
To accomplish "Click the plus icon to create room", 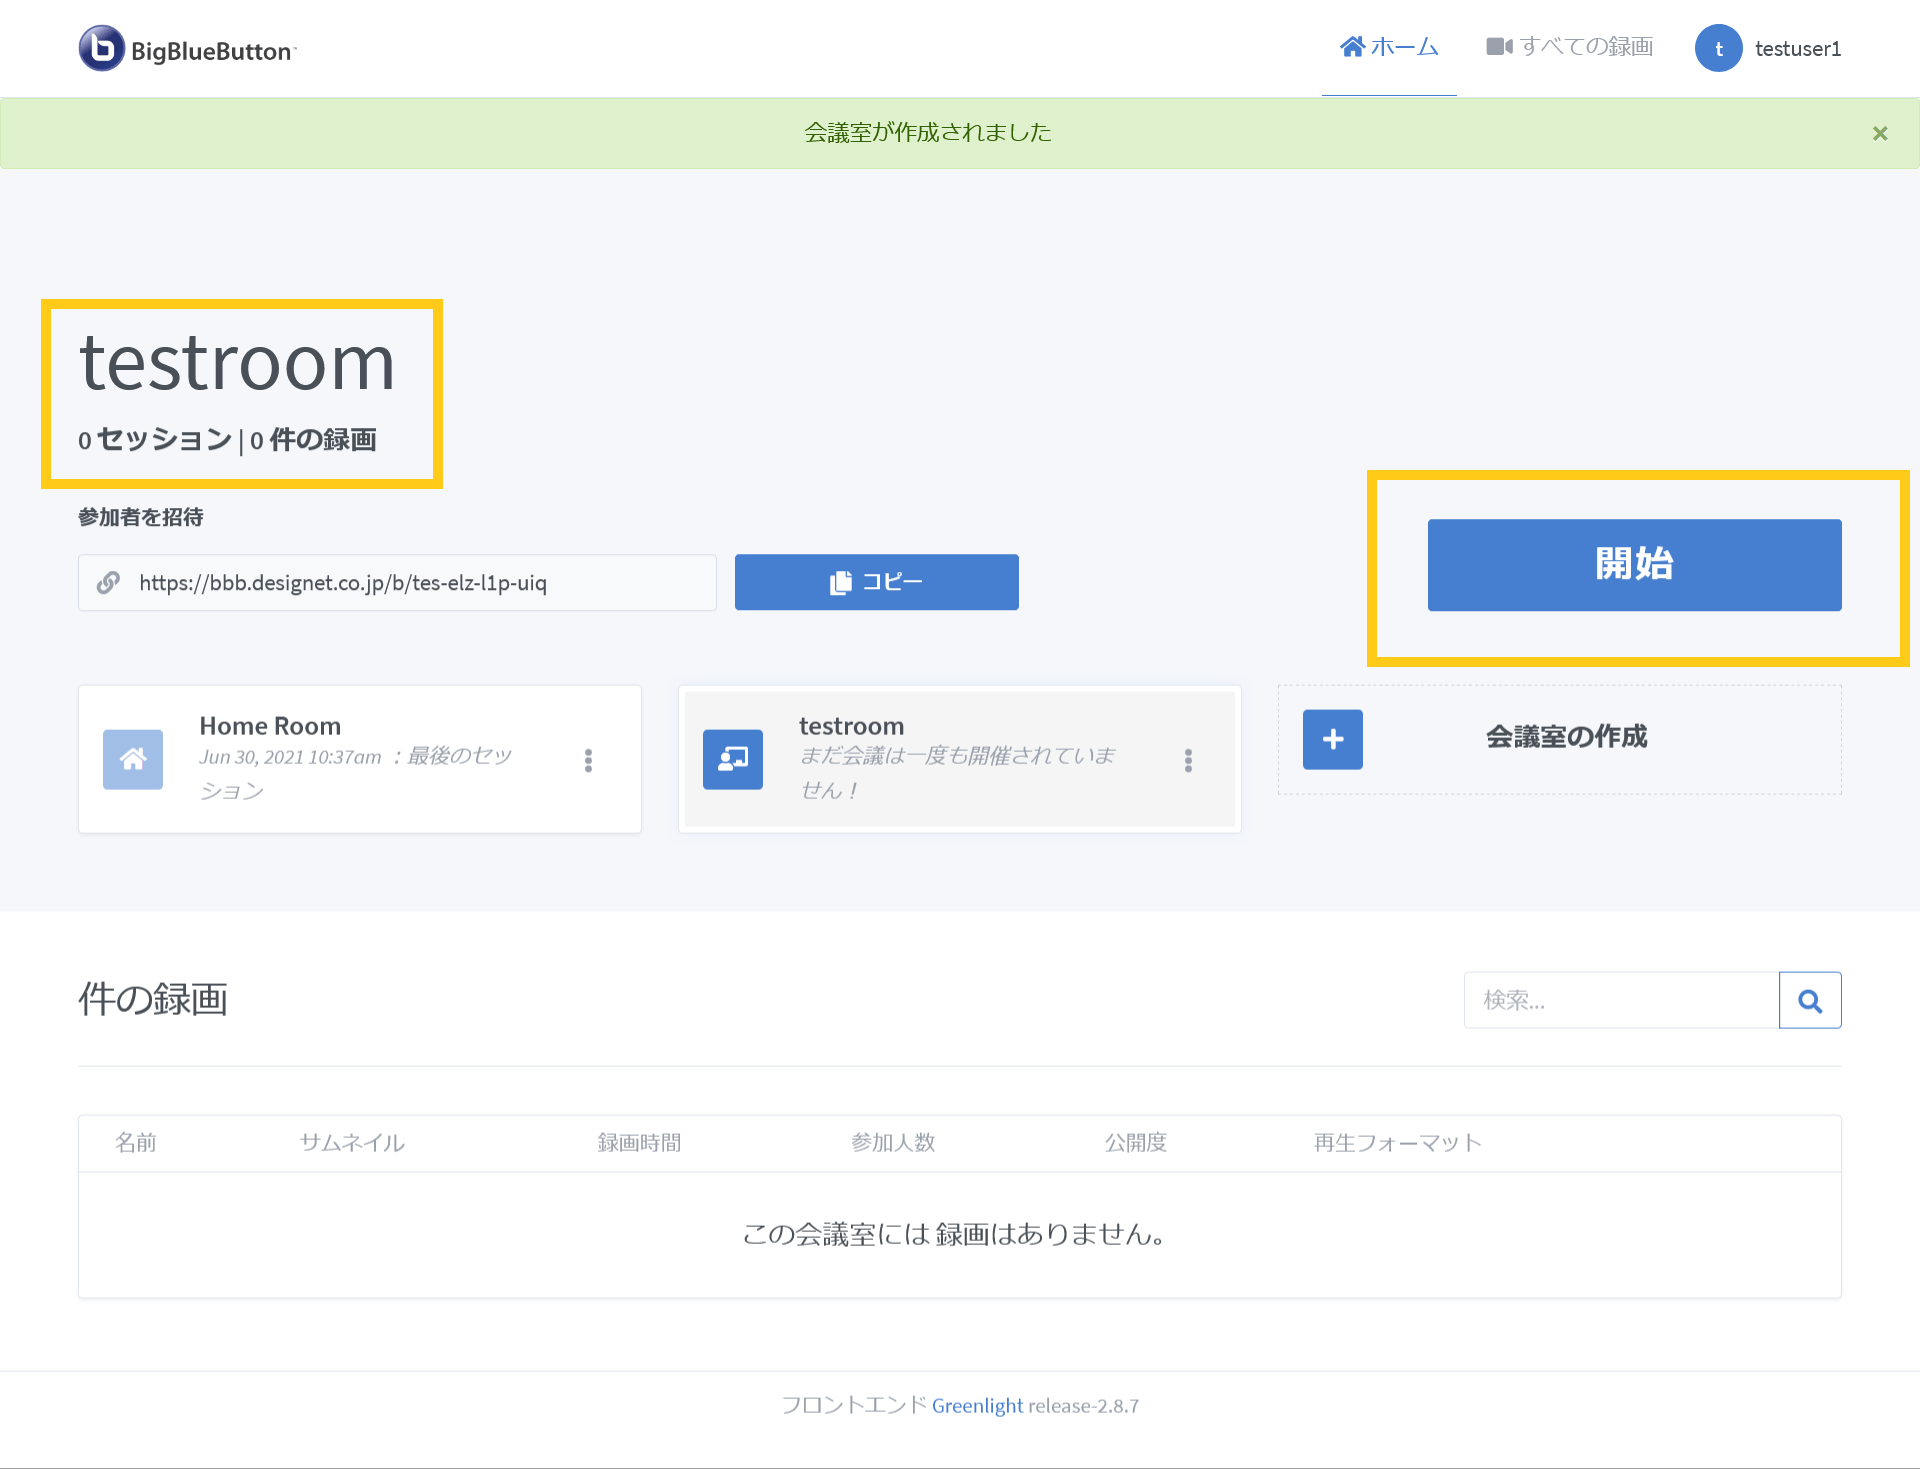I will (1332, 739).
